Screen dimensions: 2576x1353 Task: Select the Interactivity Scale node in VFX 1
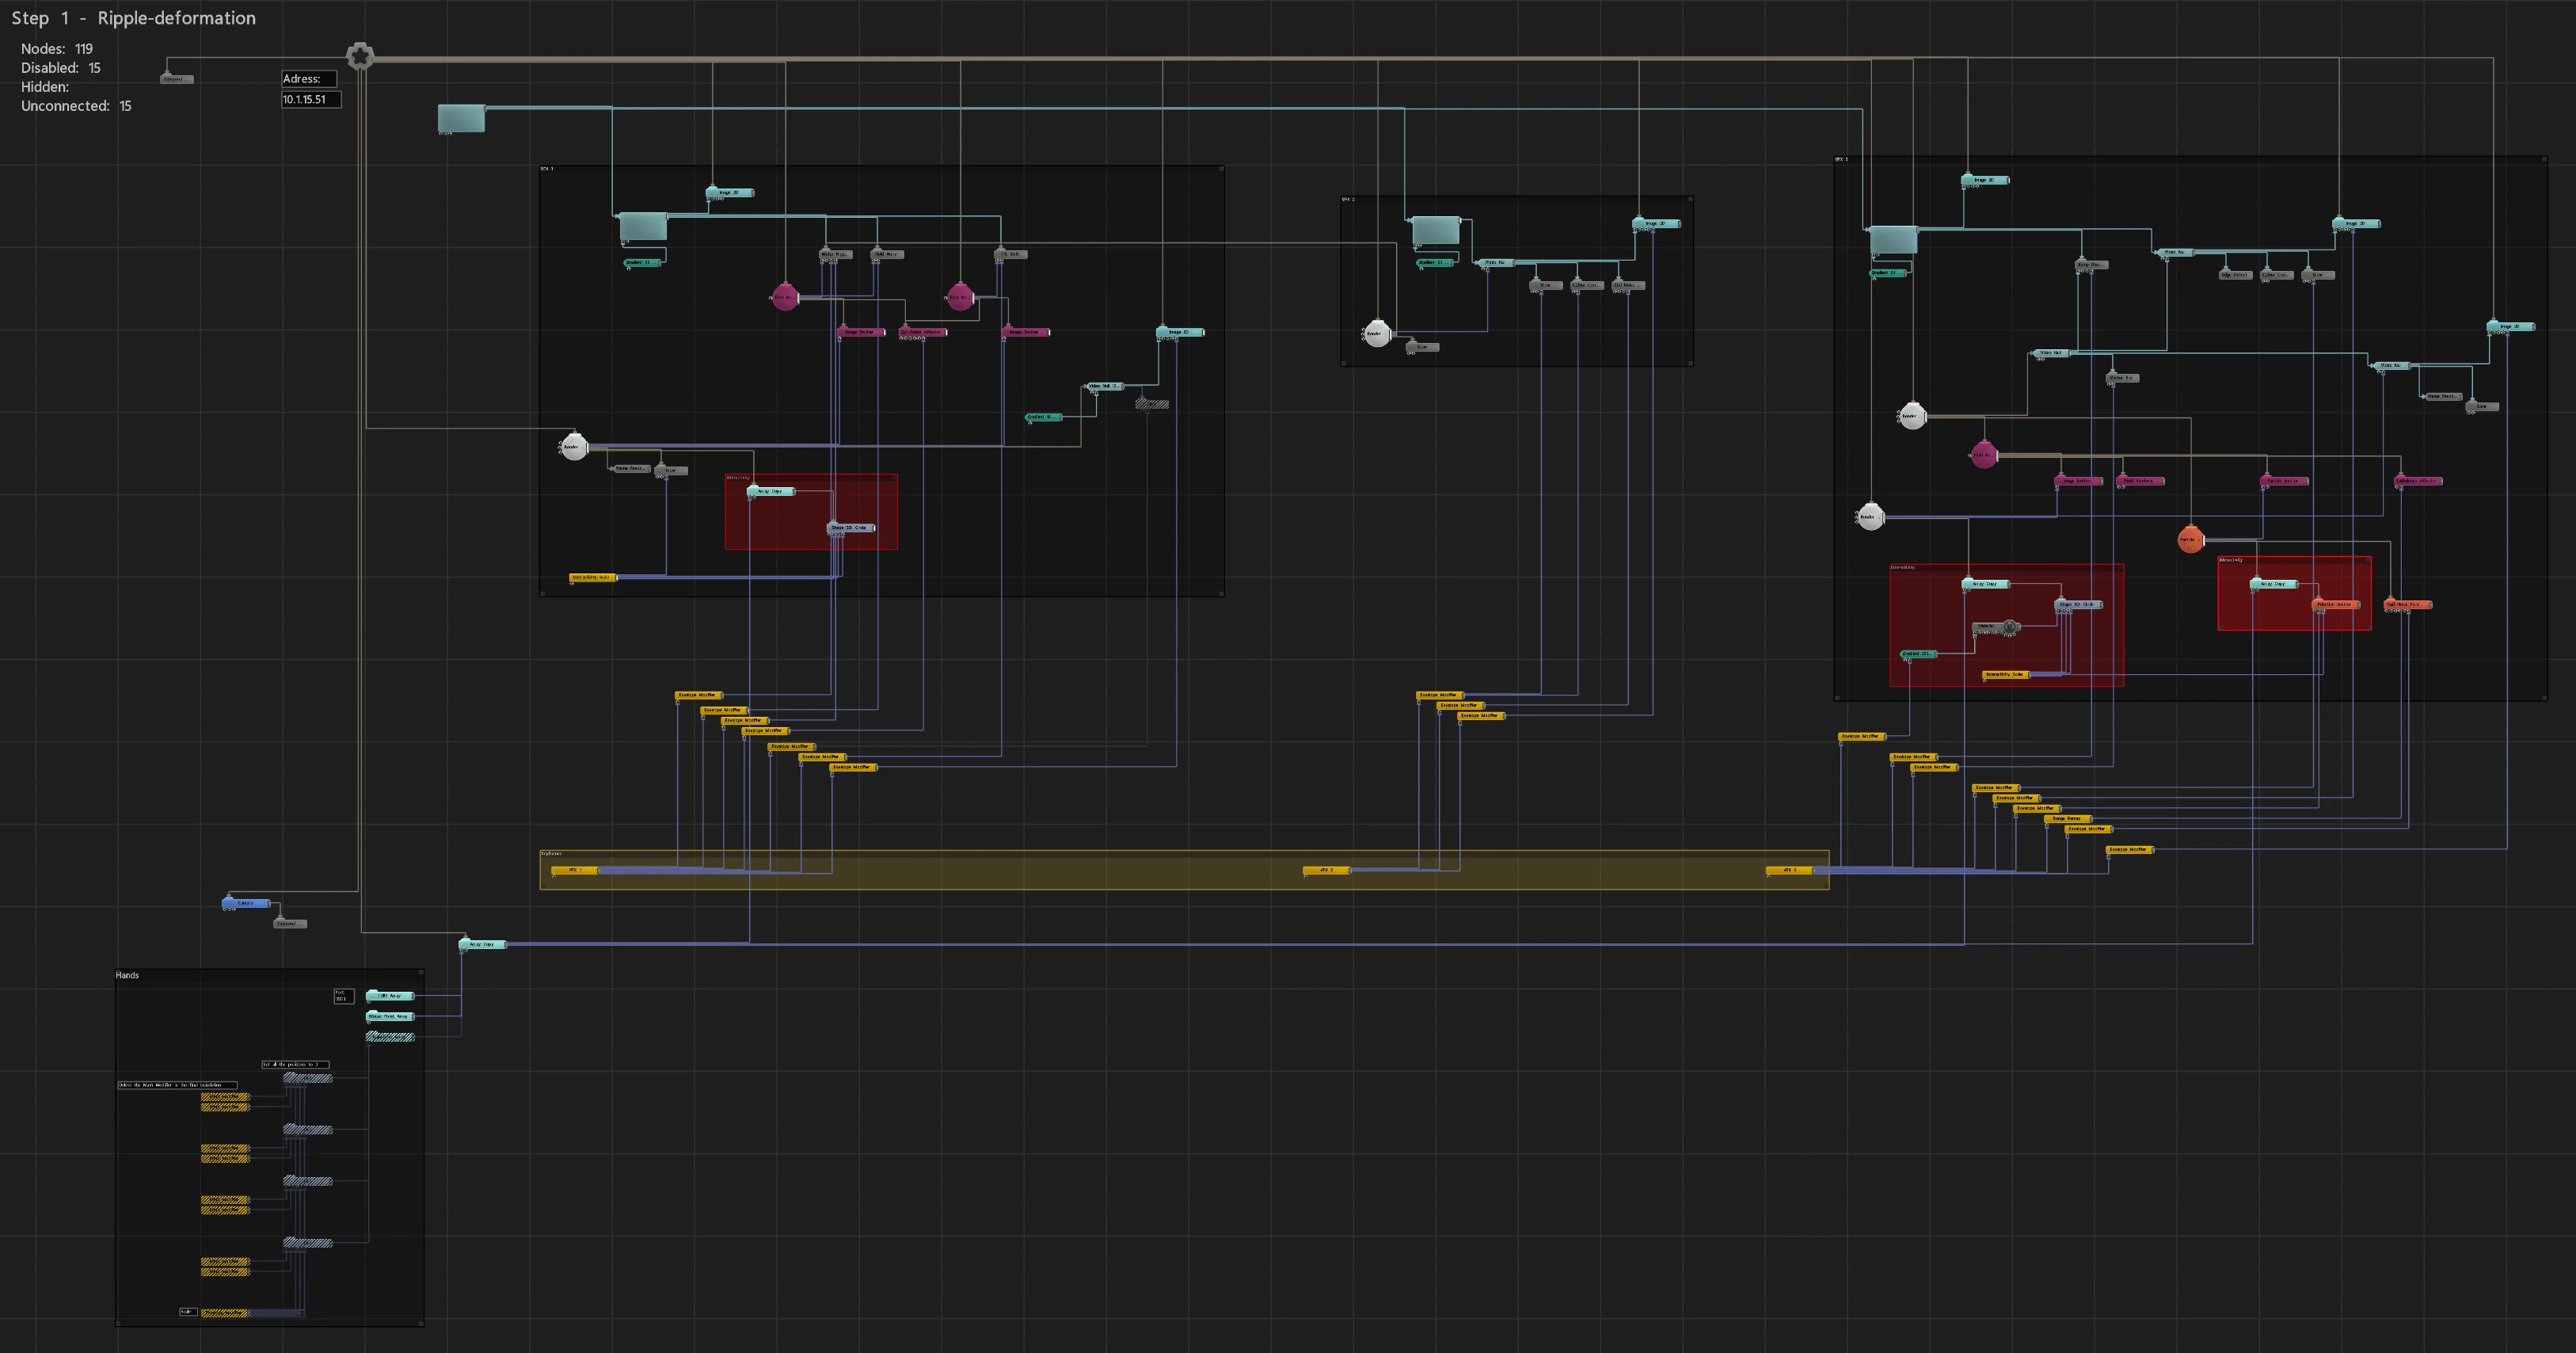coord(592,577)
